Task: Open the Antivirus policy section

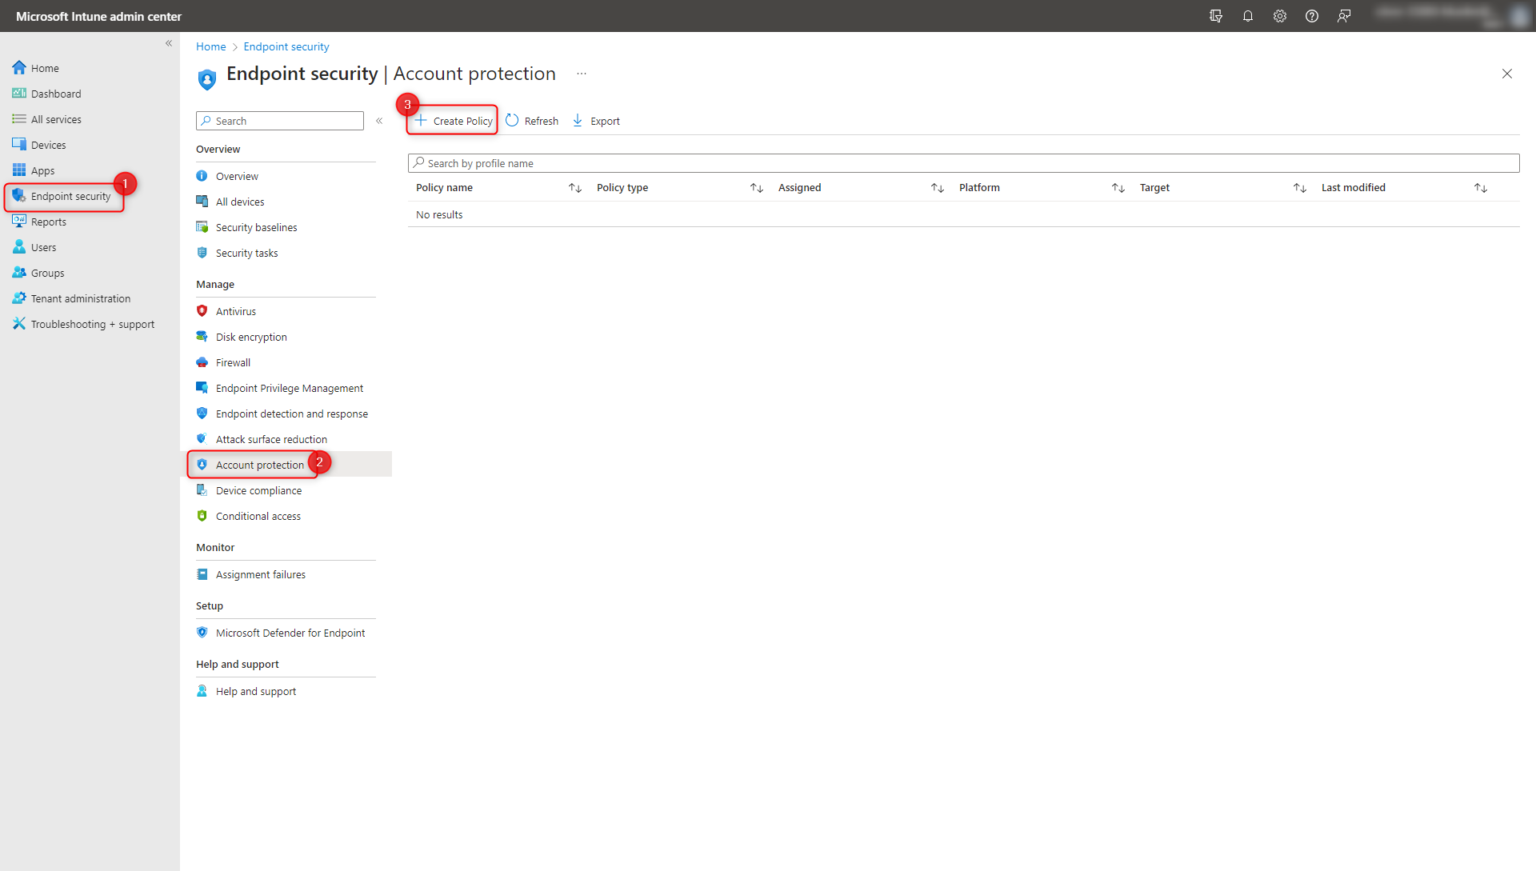Action: pyautogui.click(x=203, y=310)
